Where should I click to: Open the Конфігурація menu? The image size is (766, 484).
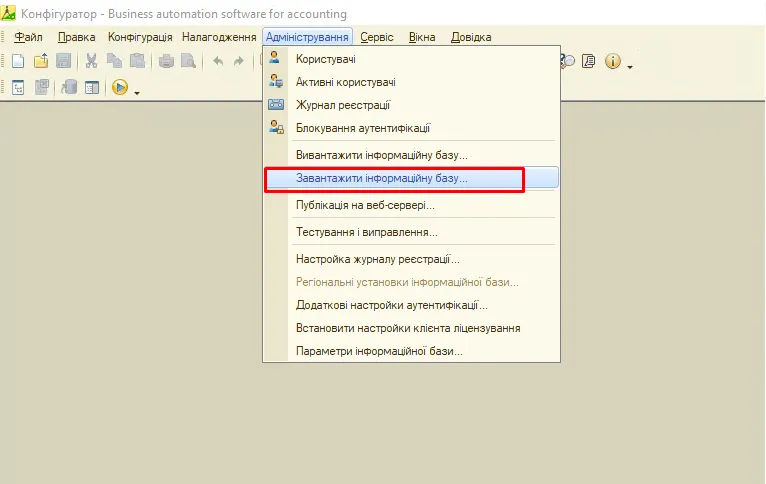(140, 37)
